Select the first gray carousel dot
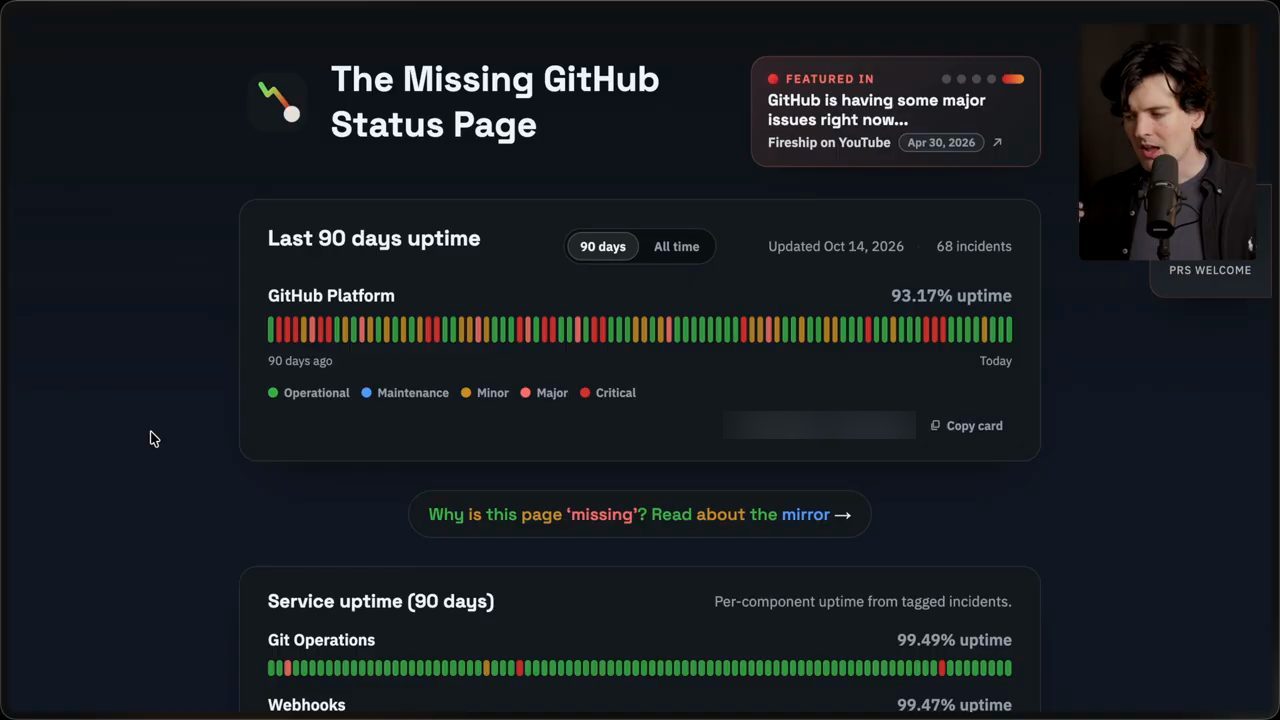This screenshot has height=720, width=1280. (x=946, y=79)
